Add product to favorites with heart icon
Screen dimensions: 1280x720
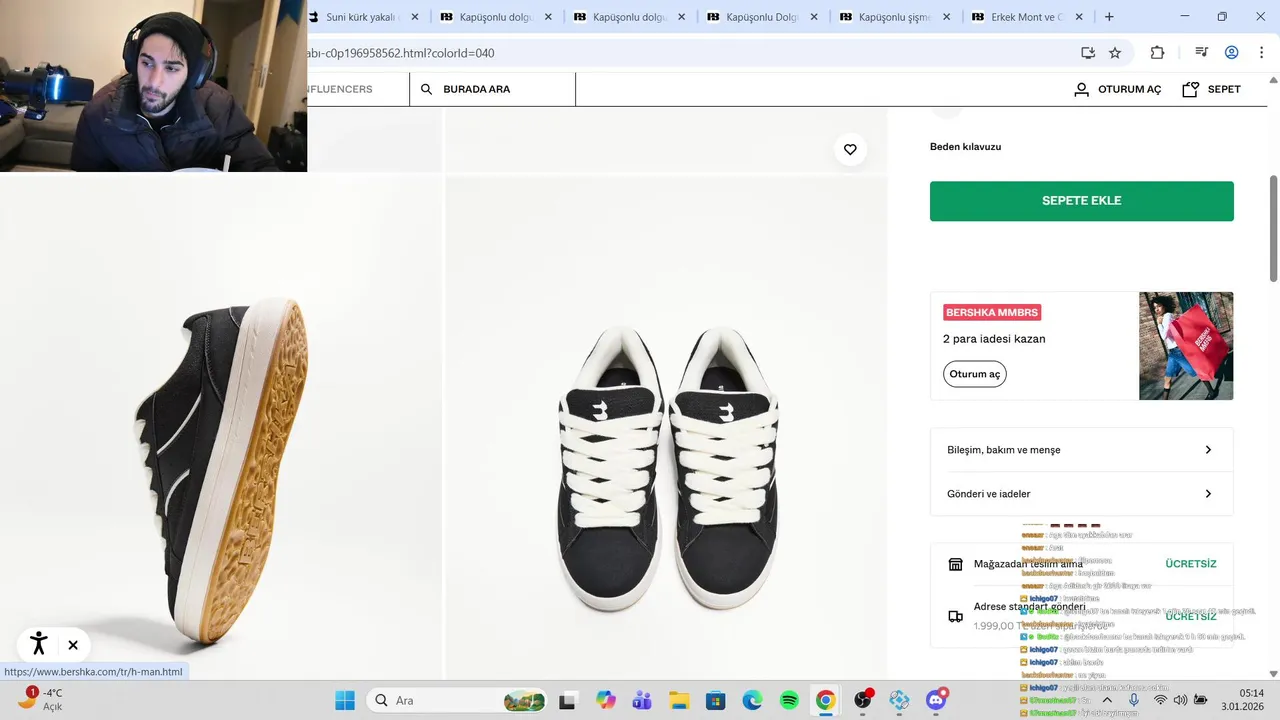pos(850,150)
